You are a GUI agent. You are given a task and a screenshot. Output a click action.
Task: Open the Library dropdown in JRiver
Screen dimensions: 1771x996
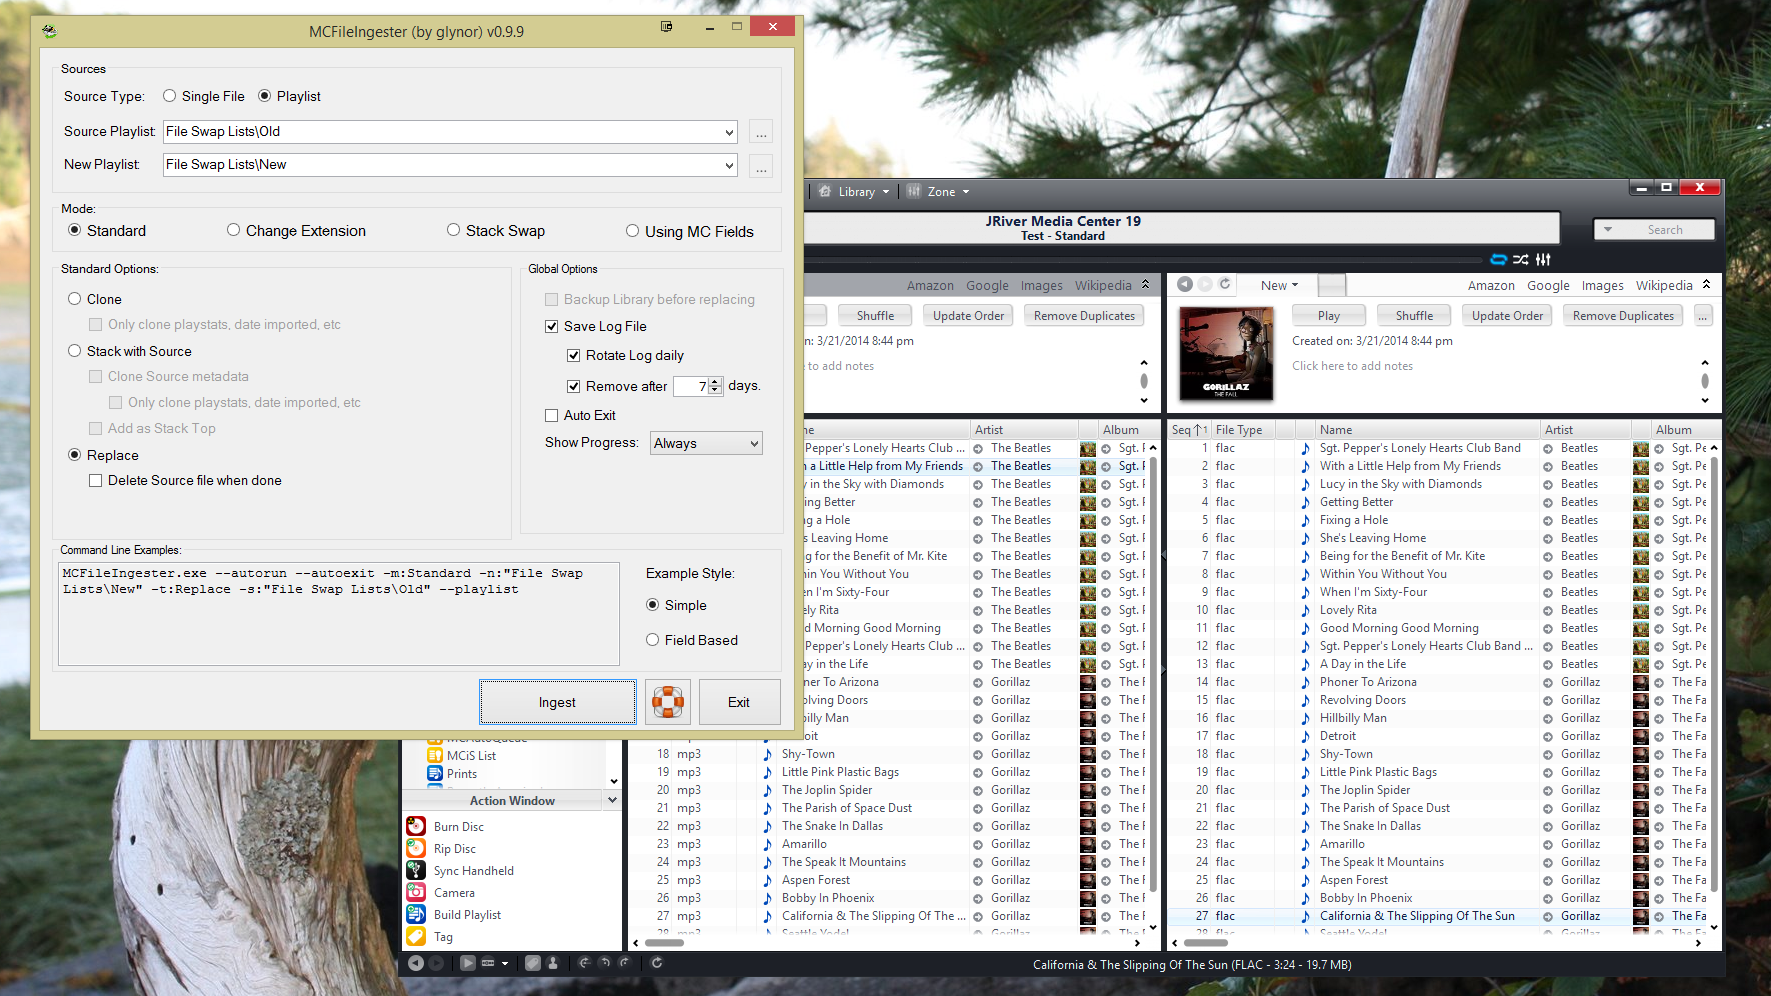[x=855, y=191]
